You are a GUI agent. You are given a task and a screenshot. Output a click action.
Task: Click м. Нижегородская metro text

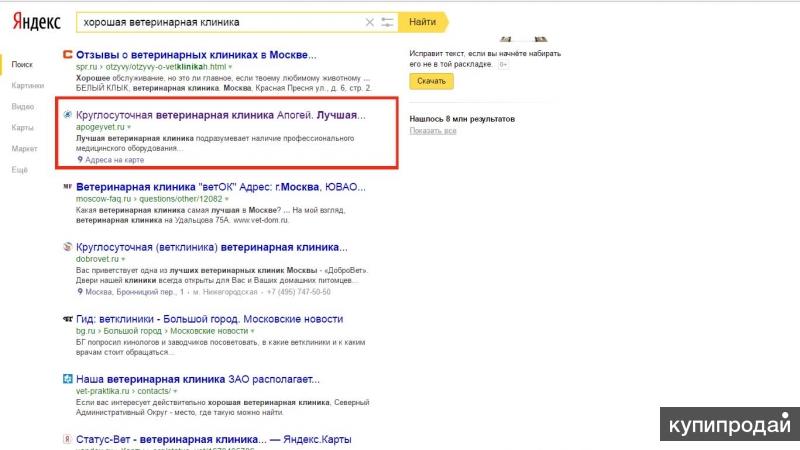[x=225, y=292]
